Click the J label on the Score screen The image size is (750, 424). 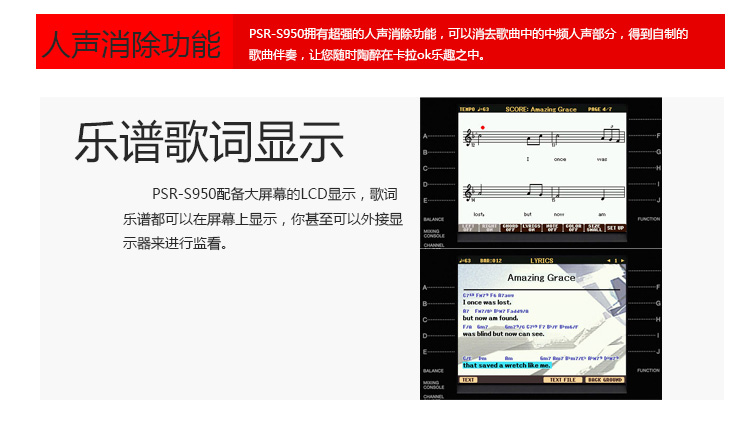(658, 200)
